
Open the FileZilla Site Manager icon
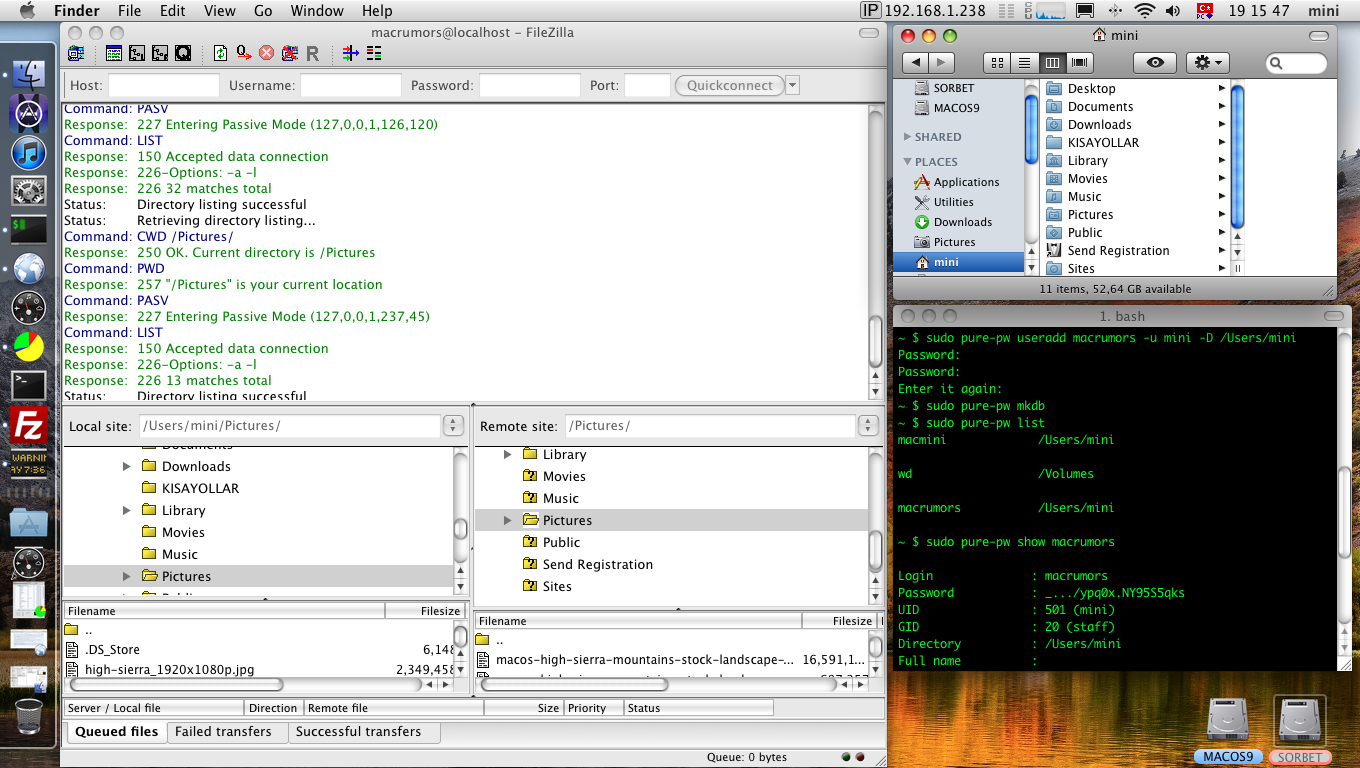[x=76, y=54]
